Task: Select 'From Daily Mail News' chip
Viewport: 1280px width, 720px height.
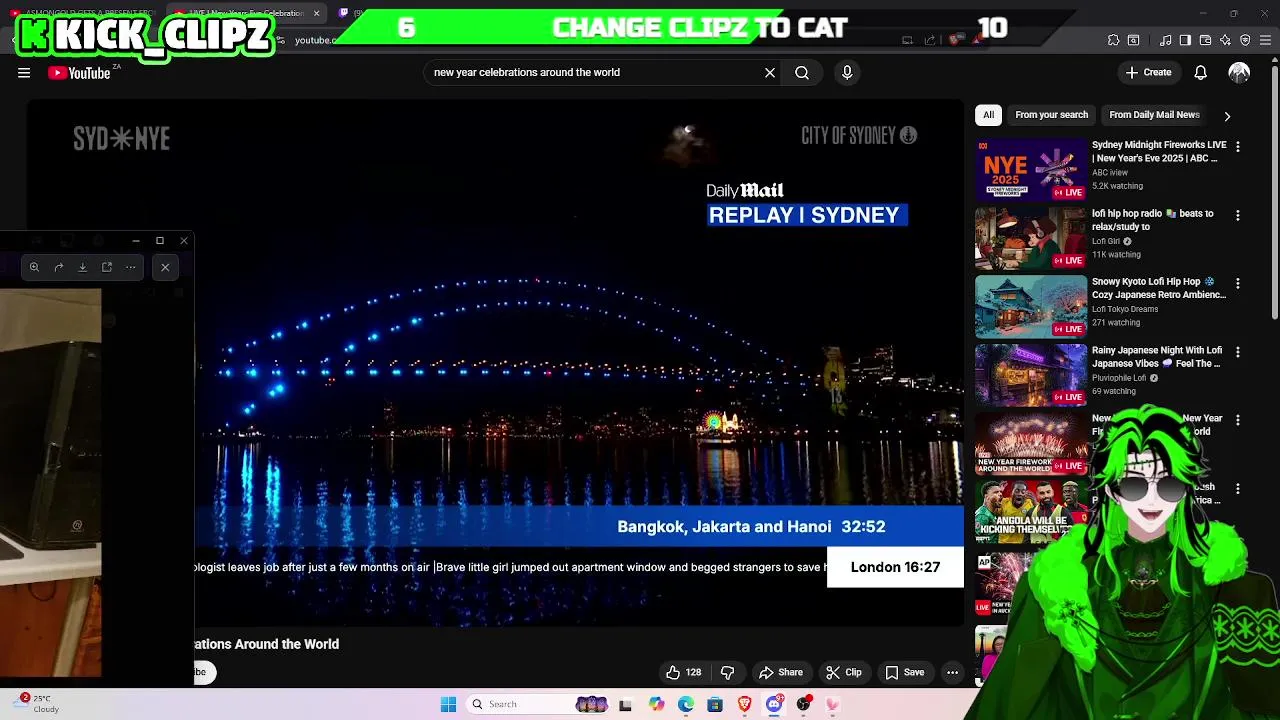Action: click(1154, 115)
